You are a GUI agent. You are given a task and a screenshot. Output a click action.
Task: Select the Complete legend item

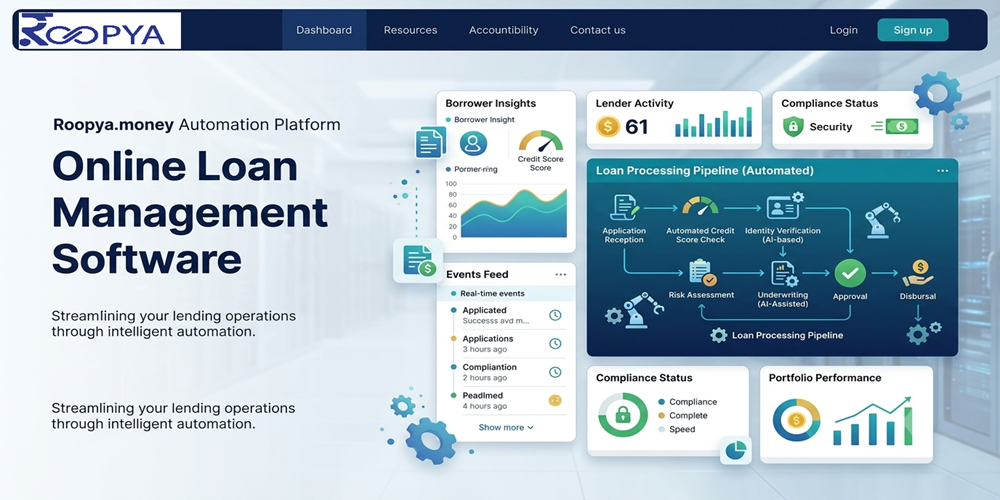pos(682,416)
